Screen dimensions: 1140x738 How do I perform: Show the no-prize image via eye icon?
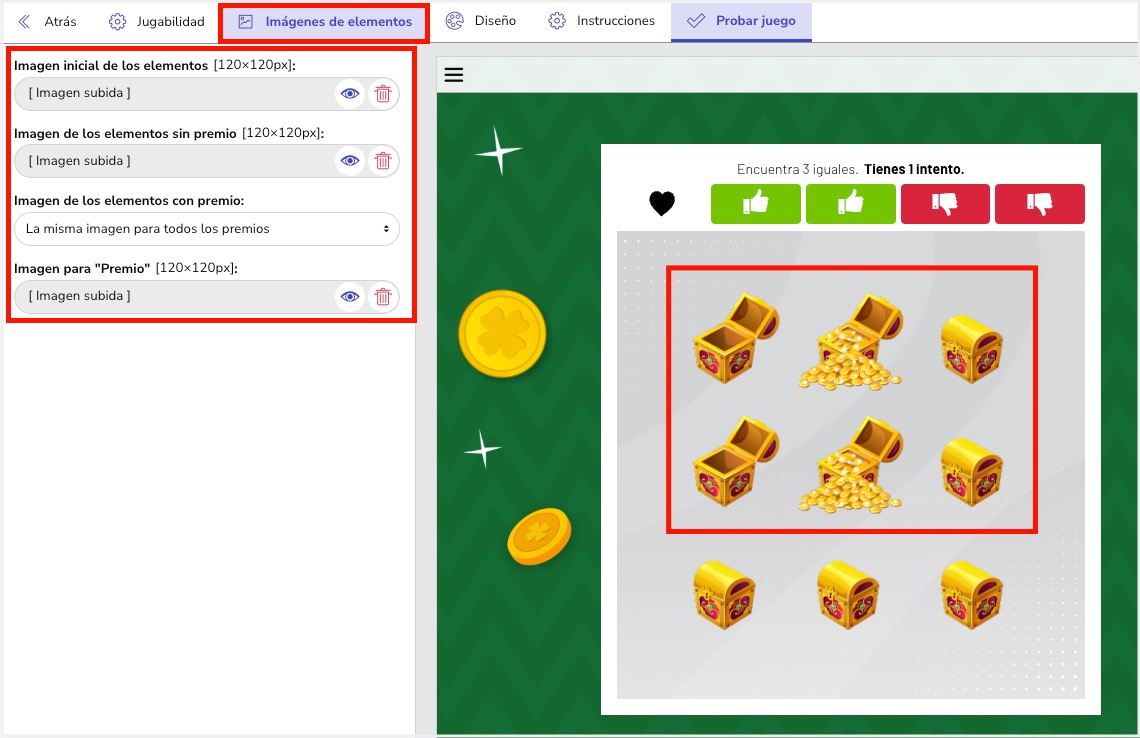pos(349,161)
